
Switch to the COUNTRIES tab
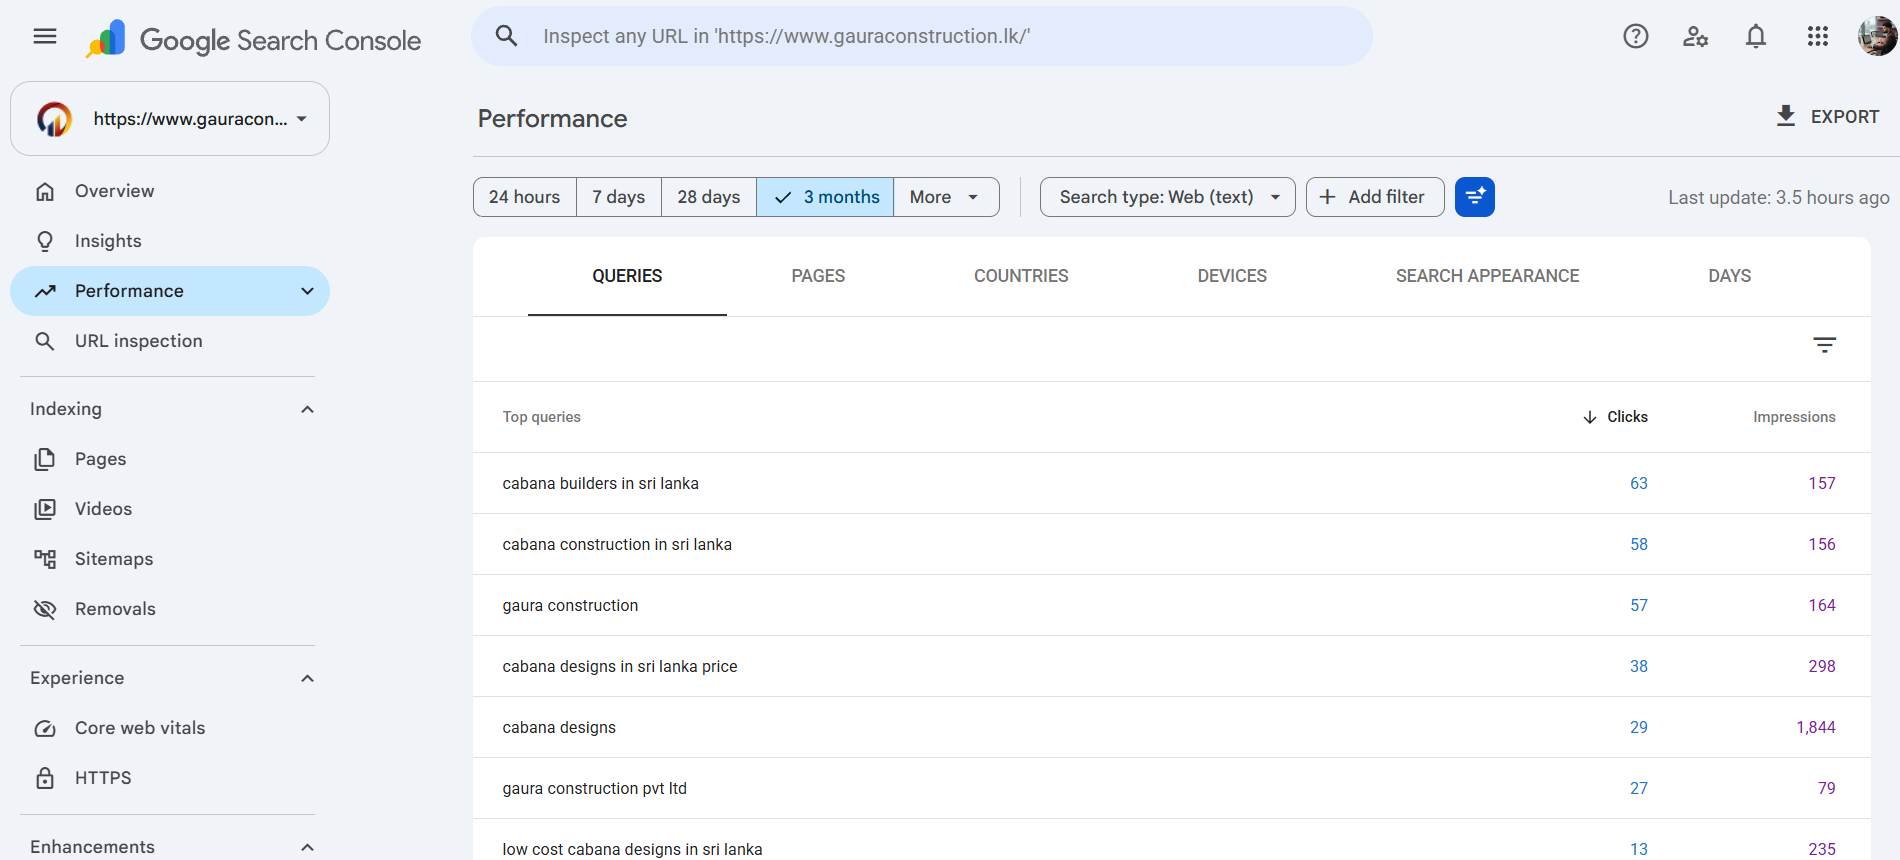tap(1021, 276)
